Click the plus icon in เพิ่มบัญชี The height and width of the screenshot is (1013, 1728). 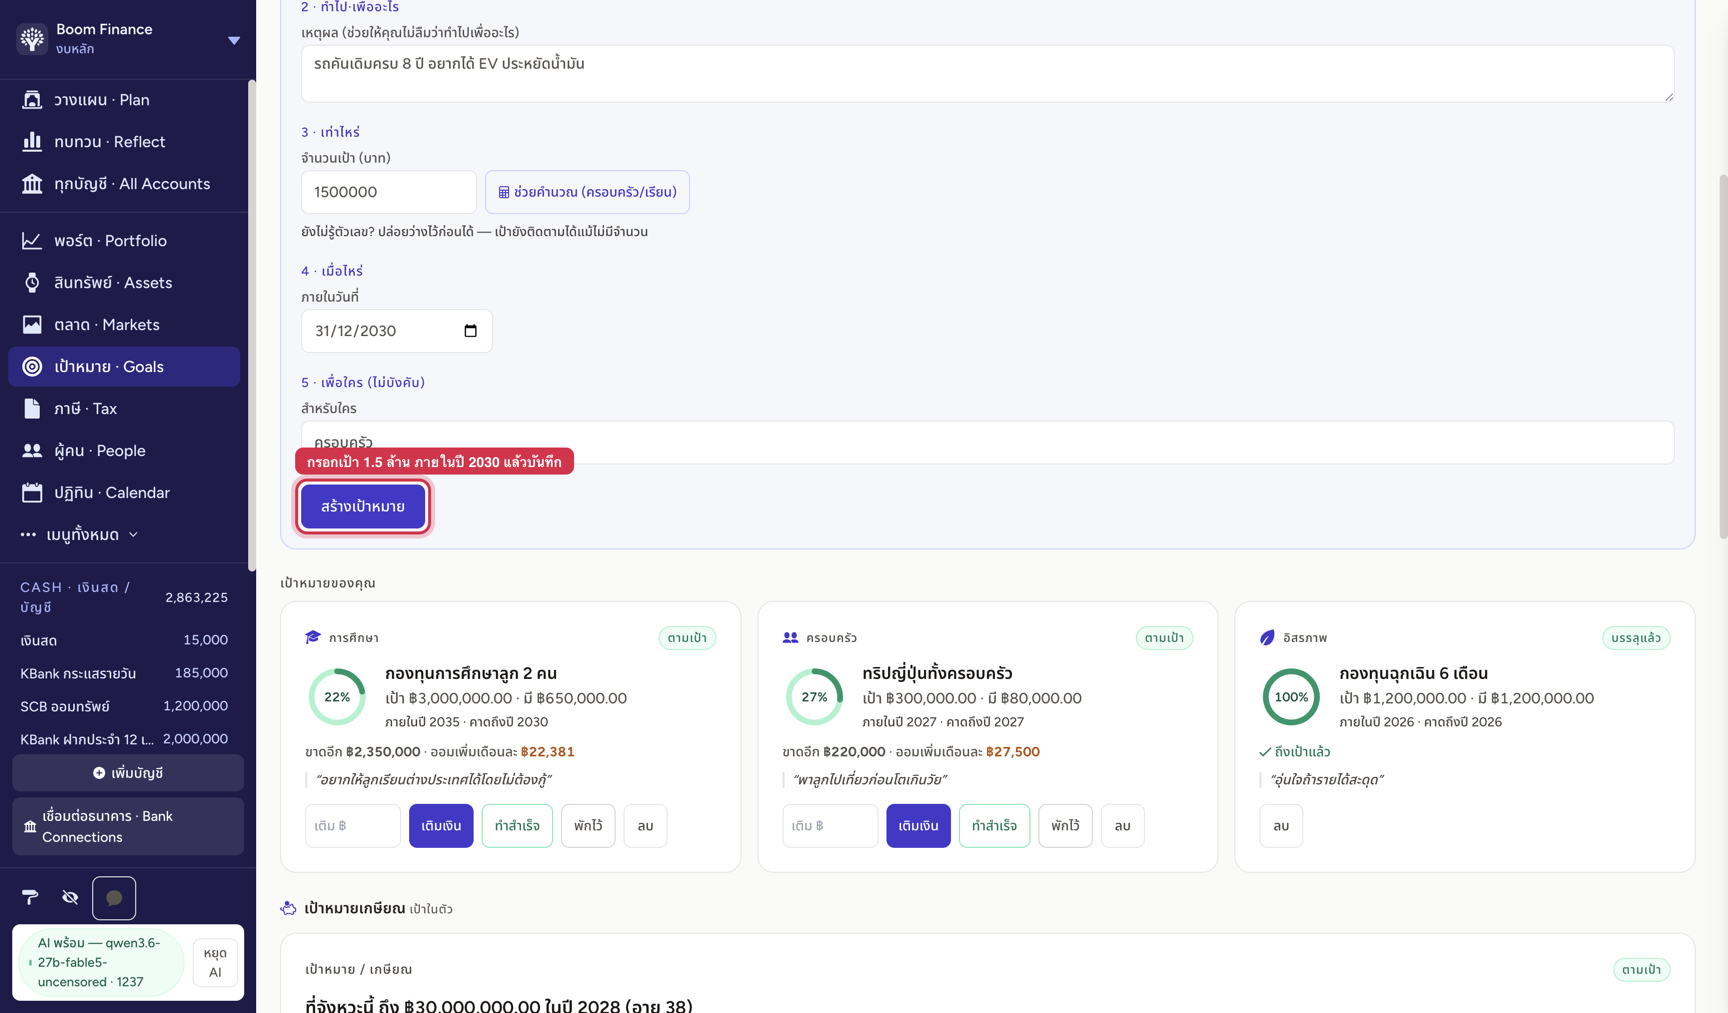99,773
